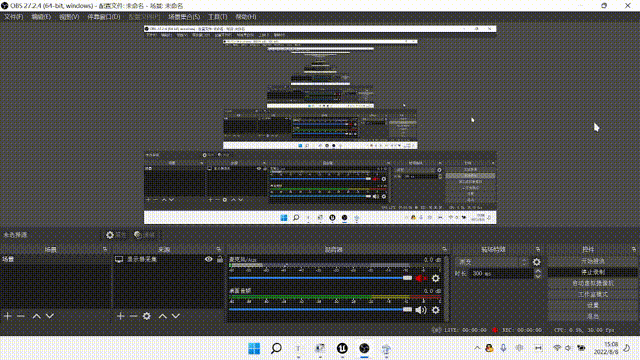Pop out Sources dock with header icon

pyautogui.click(x=218, y=249)
